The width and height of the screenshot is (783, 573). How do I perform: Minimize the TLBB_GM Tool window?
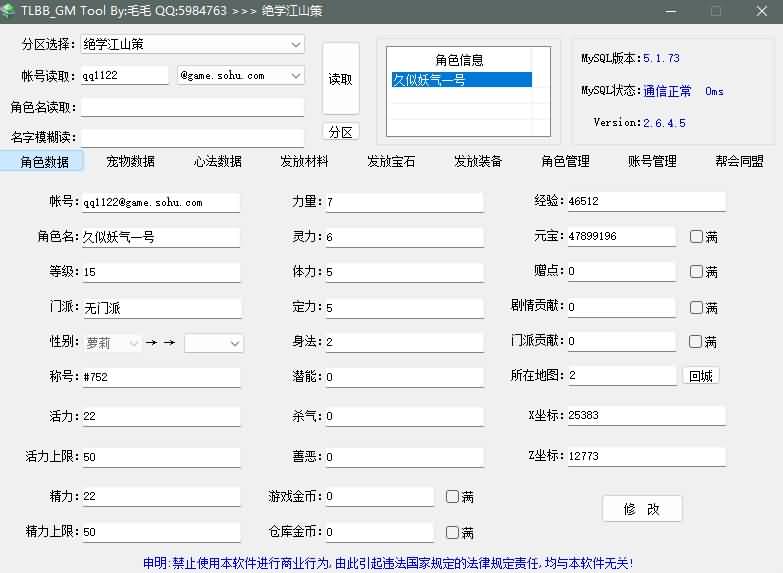671,10
